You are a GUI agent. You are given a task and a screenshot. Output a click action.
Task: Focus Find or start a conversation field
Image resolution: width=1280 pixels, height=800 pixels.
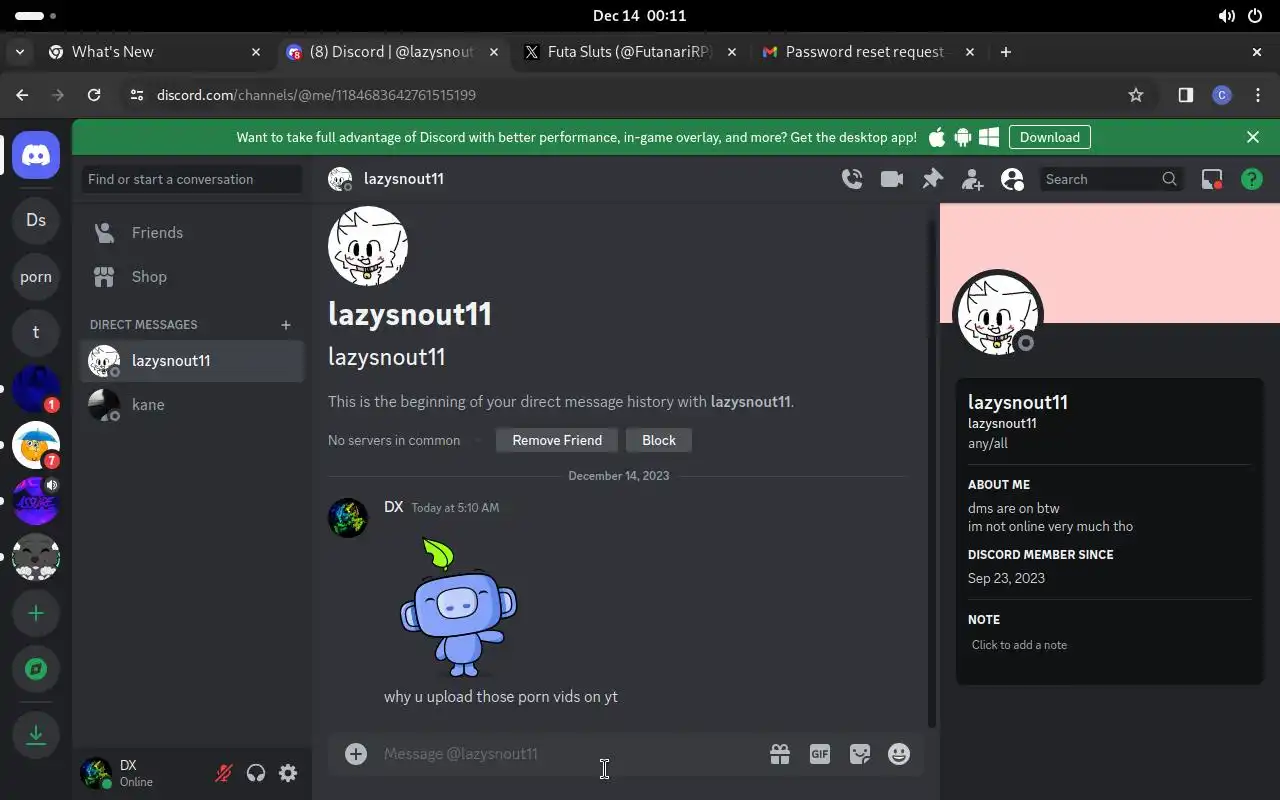192,179
